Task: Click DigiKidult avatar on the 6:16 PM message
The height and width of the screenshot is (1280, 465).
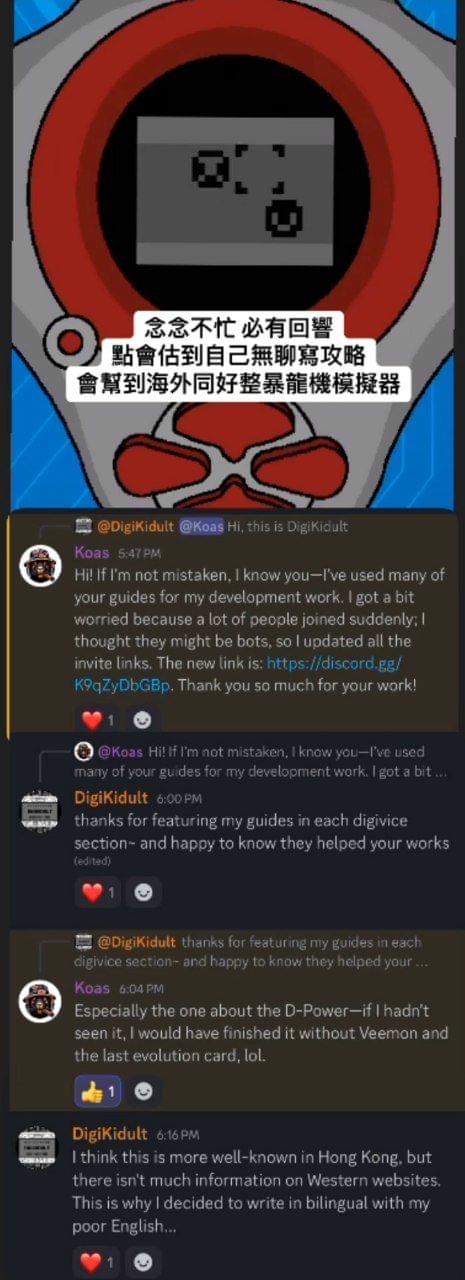Action: 41,1146
